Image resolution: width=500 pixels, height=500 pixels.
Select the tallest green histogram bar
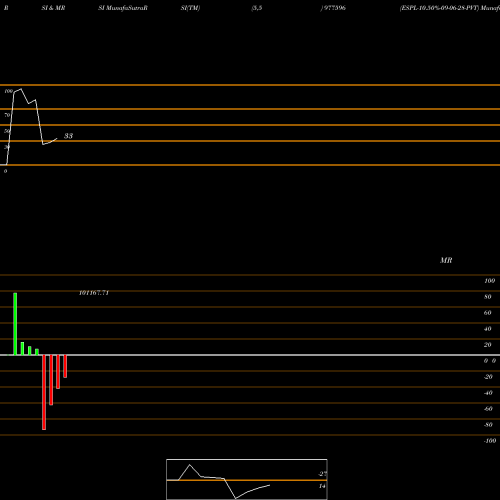point(15,324)
